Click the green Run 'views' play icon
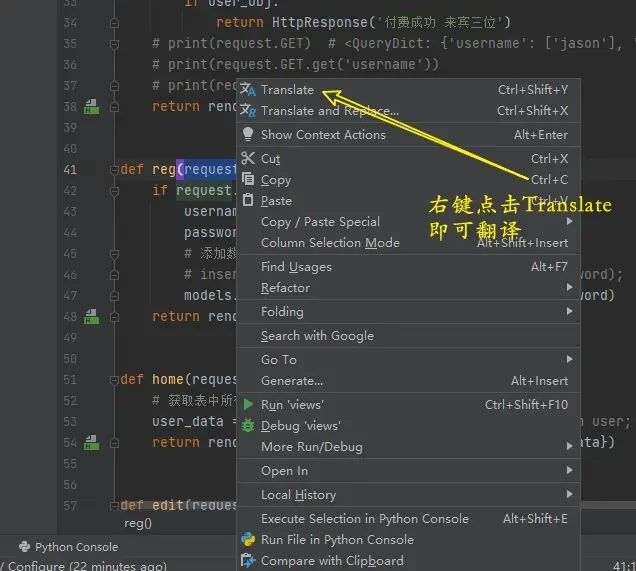 (248, 405)
